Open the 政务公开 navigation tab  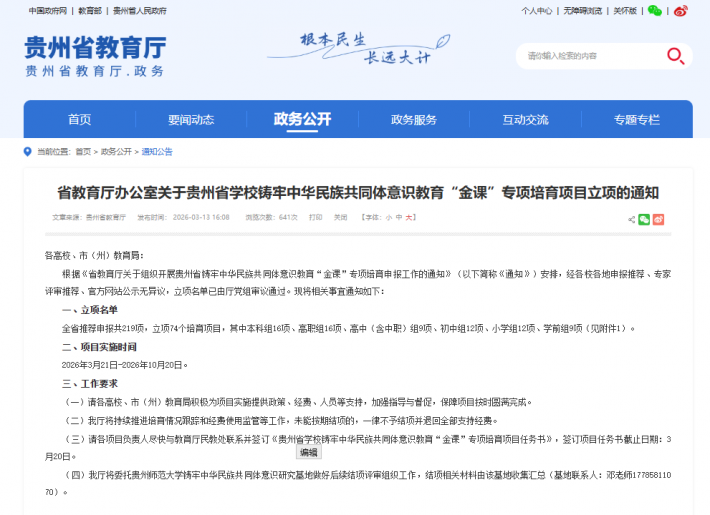(x=302, y=119)
